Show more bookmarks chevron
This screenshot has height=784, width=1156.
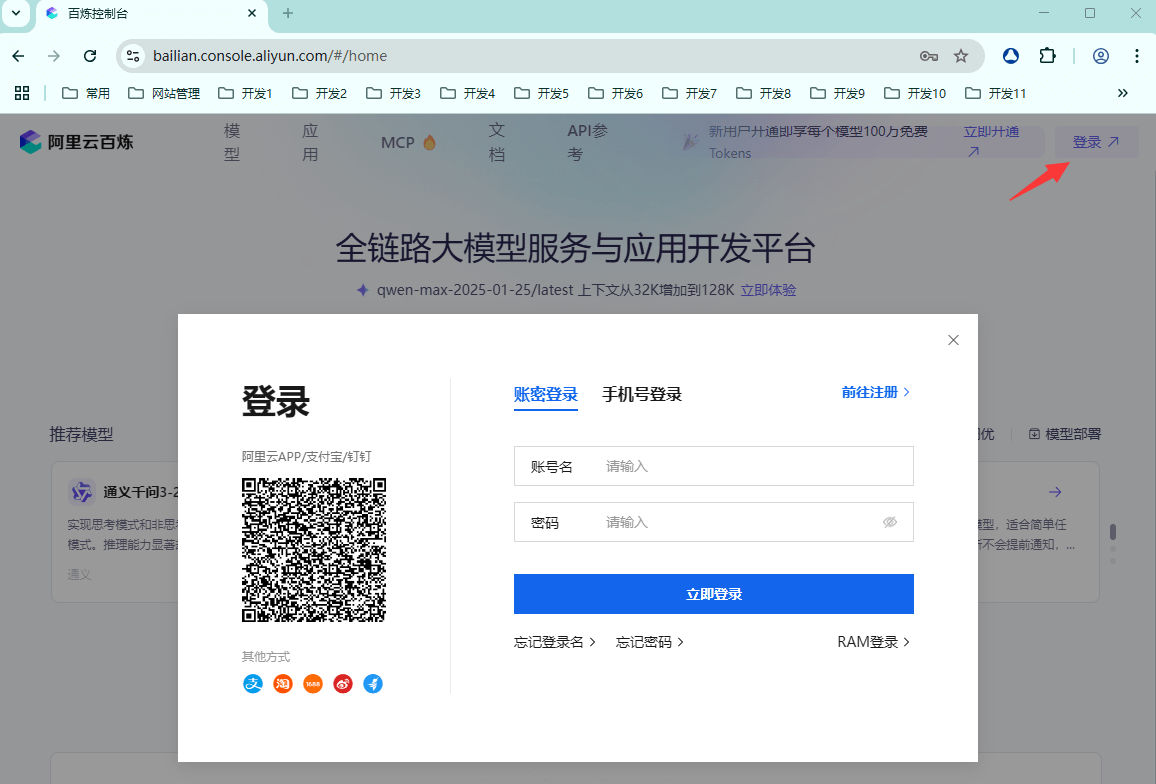(x=1123, y=93)
